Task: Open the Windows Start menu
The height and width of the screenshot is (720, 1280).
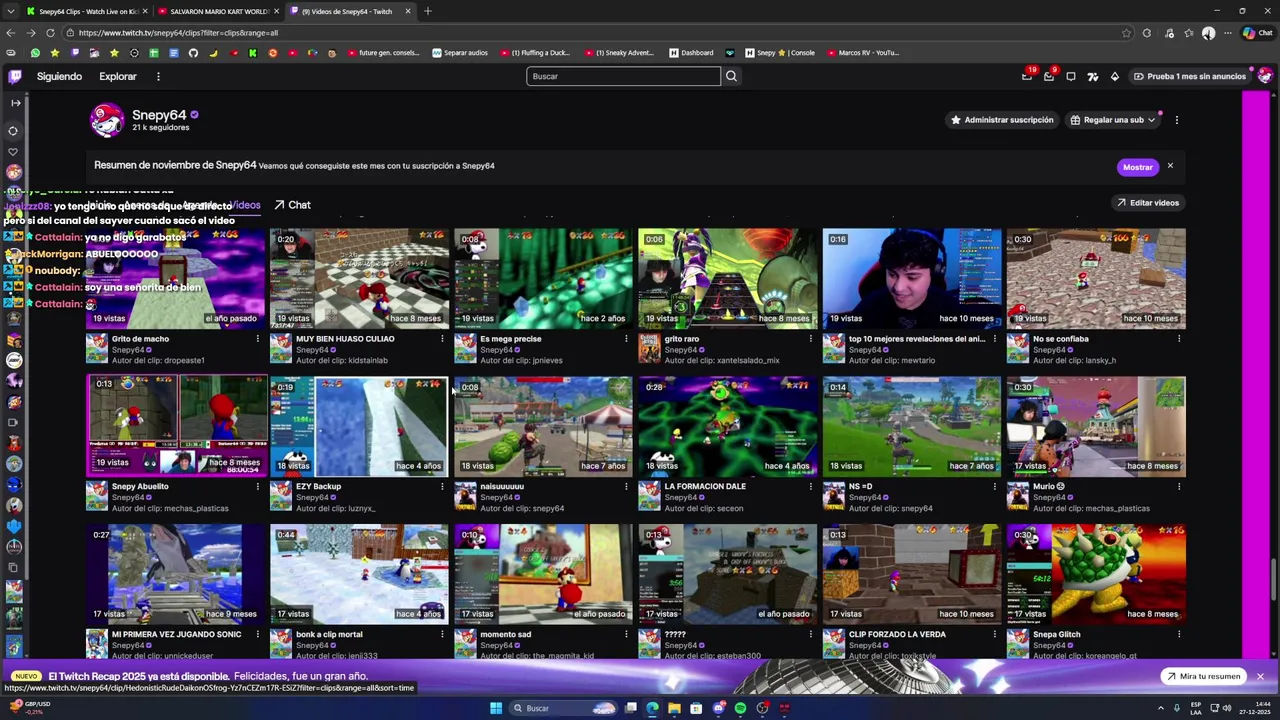Action: point(495,708)
